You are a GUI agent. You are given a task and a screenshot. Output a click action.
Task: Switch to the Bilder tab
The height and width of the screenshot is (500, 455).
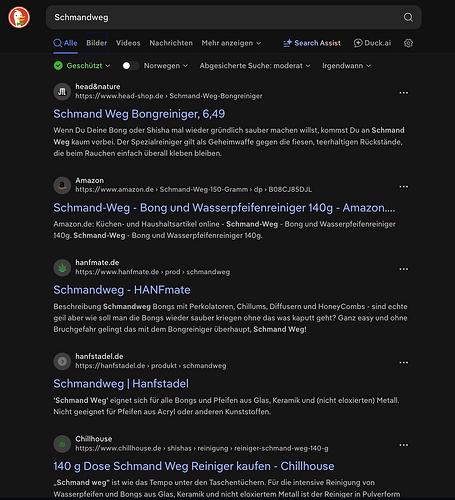[97, 43]
